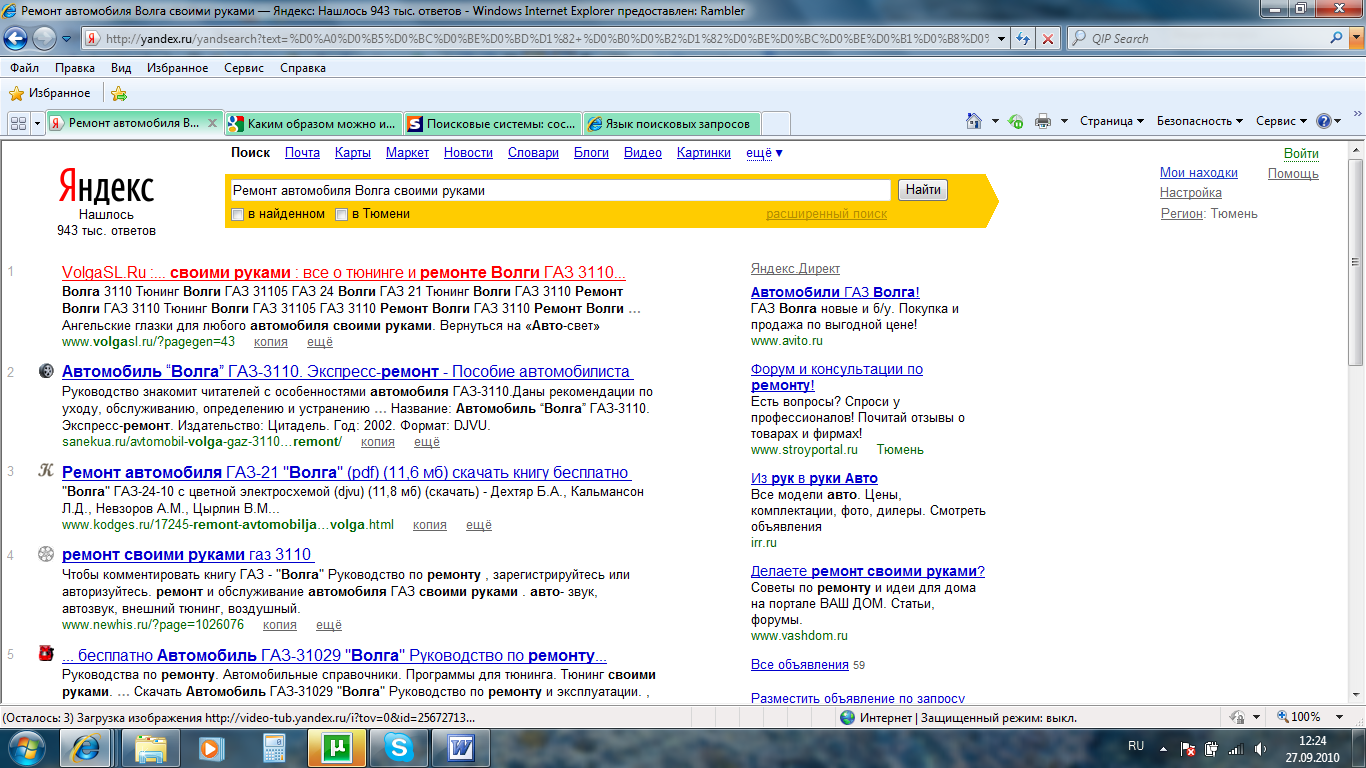This screenshot has height=768, width=1366.
Task: Open Internet Explorer from the taskbar
Action: tap(85, 747)
